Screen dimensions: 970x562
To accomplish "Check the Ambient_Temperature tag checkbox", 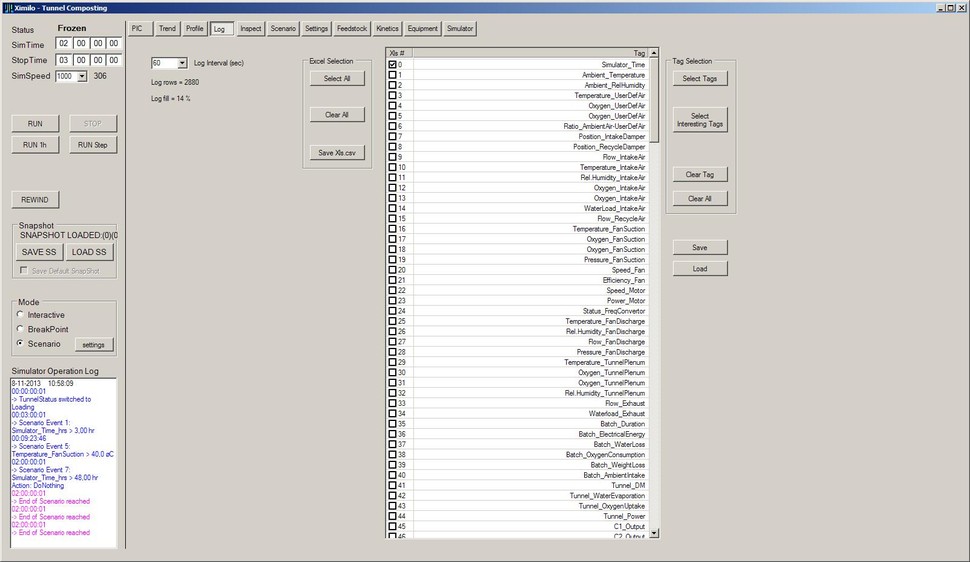I will pos(393,75).
